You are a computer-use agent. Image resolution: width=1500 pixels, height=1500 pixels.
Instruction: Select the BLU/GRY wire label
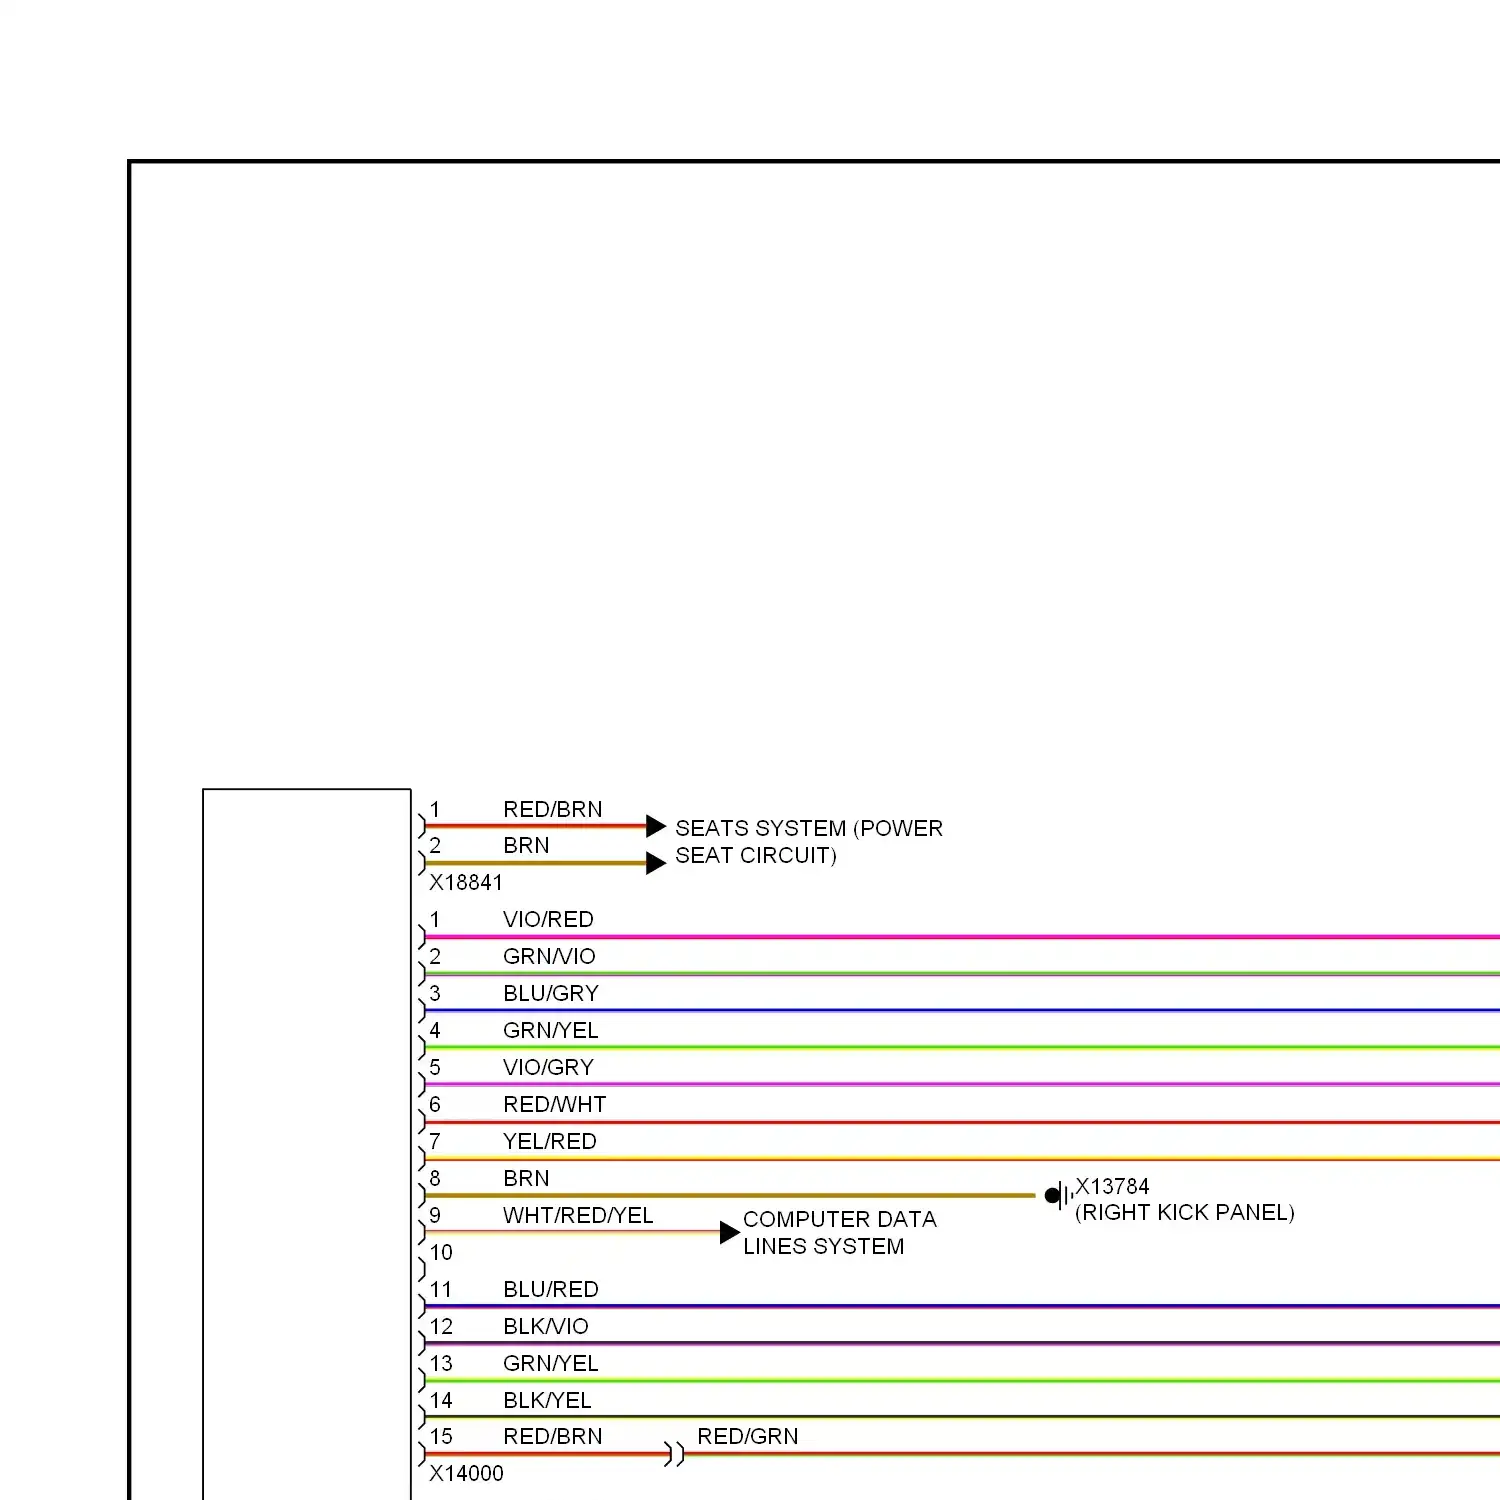pyautogui.click(x=551, y=993)
